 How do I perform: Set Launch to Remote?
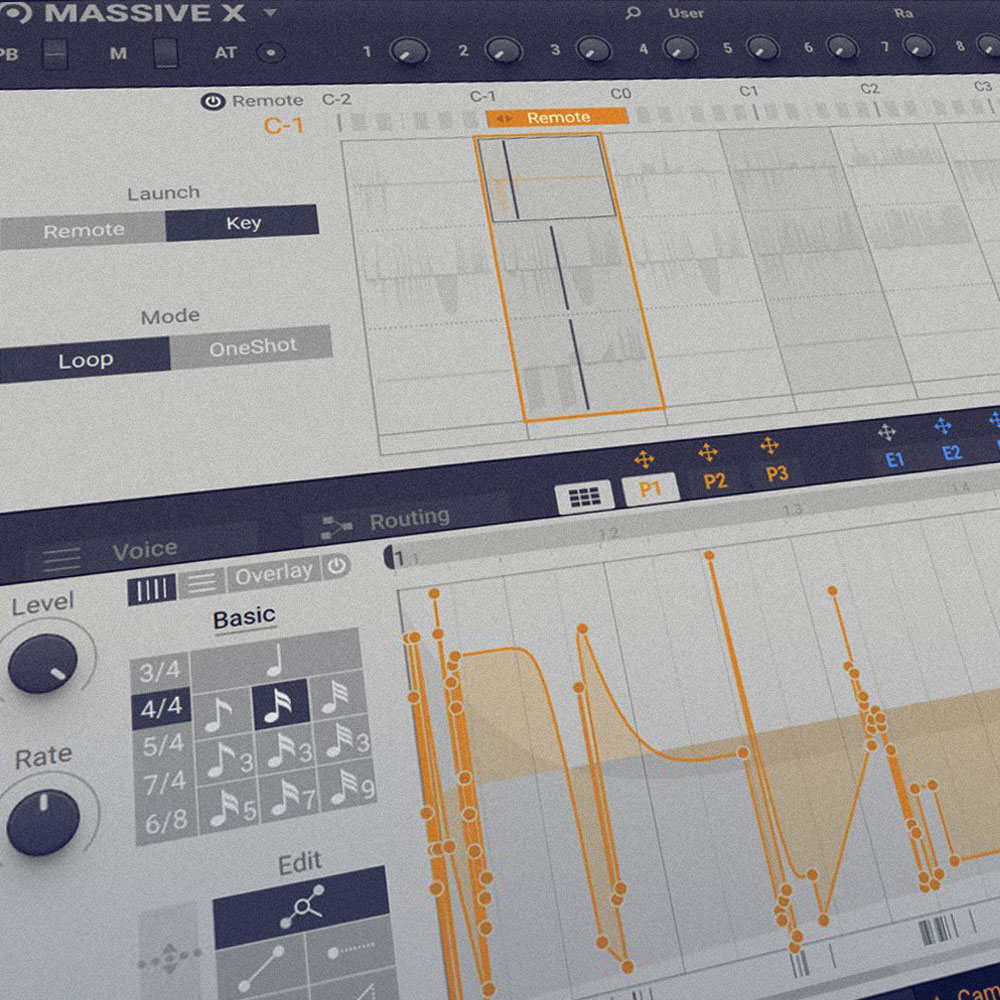(83, 230)
